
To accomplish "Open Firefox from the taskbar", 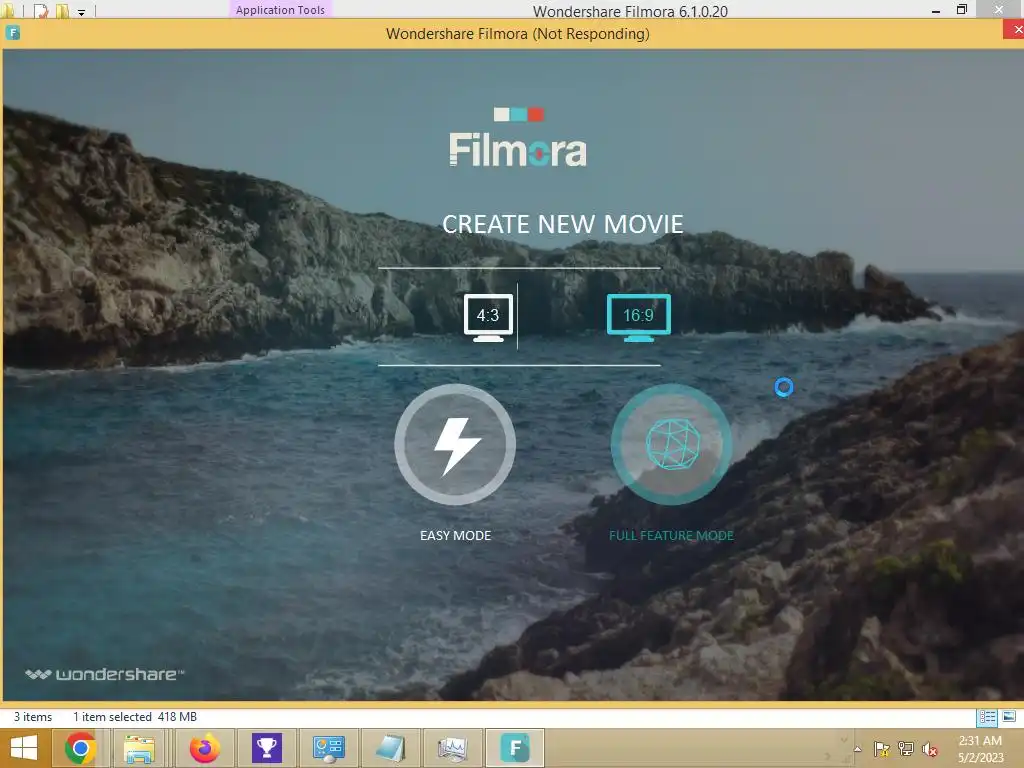I will point(204,748).
